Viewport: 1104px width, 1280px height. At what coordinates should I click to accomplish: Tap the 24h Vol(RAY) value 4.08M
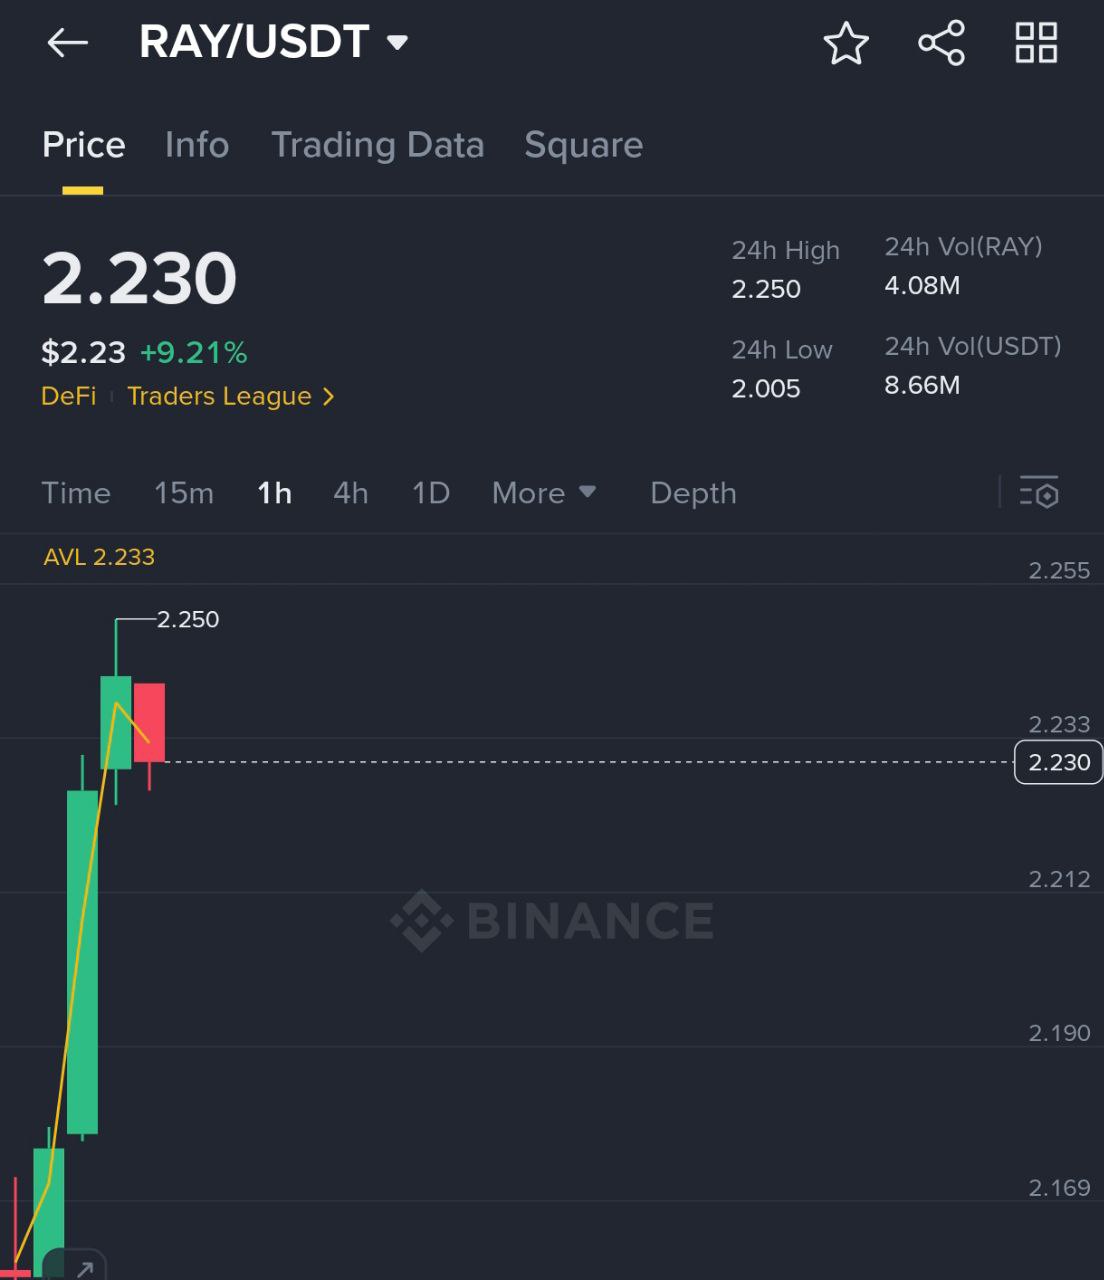[922, 285]
